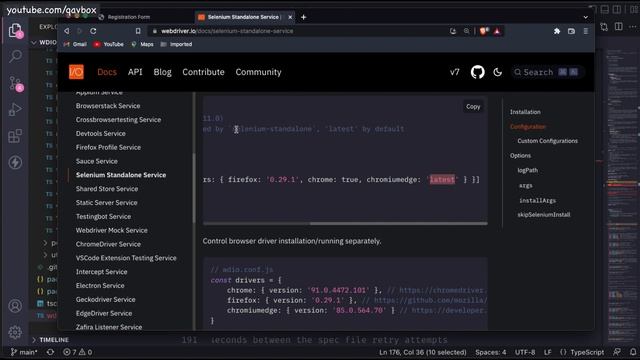This screenshot has width=640, height=360.
Task: Click the main* git branch indicator
Action: (24, 352)
